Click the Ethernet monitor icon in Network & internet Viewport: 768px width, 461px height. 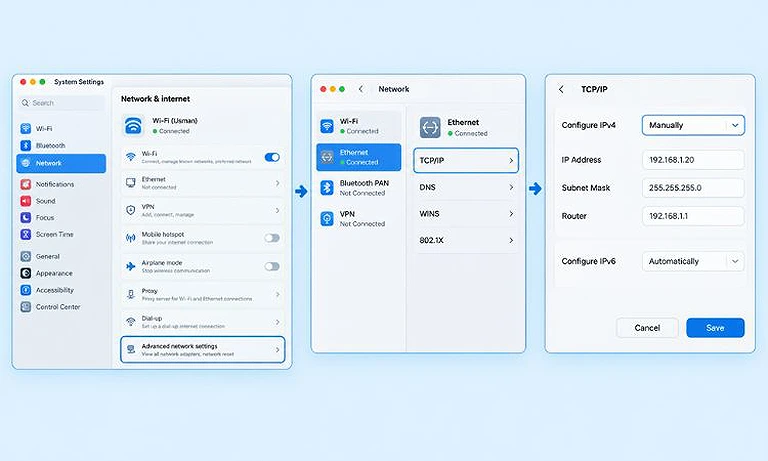click(131, 183)
